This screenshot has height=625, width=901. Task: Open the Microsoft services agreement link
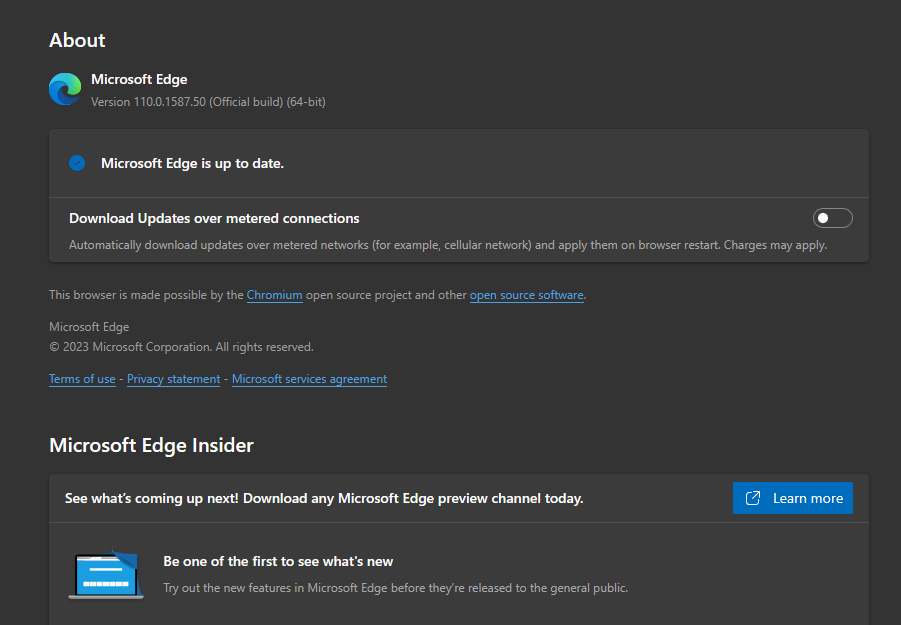309,379
